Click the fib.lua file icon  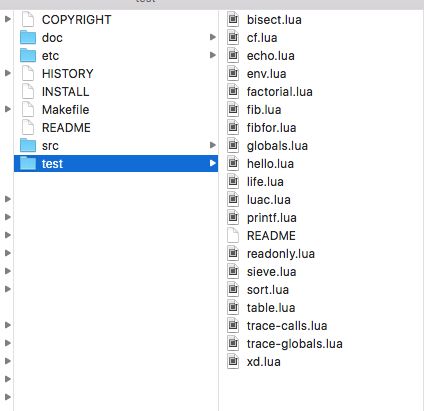[x=233, y=109]
